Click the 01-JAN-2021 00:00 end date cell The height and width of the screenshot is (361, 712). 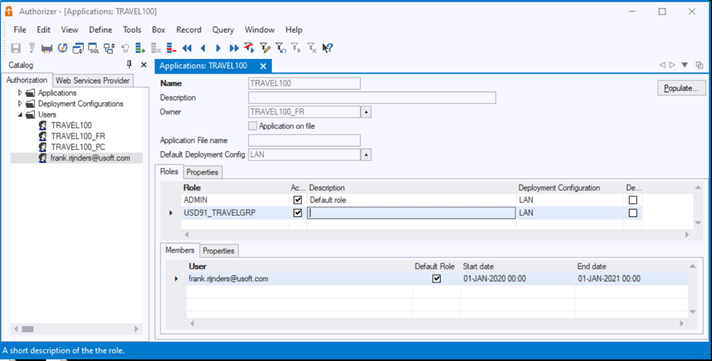[x=631, y=279]
